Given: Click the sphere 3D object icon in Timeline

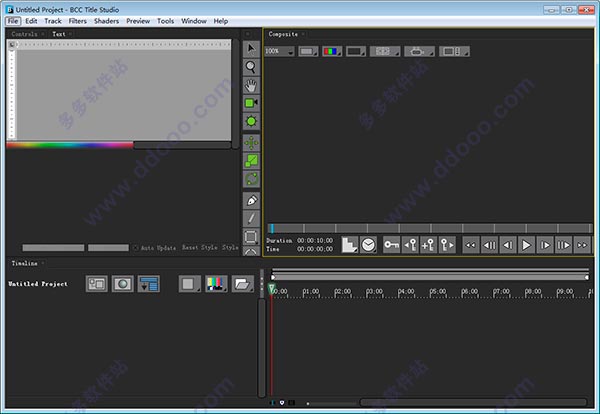Looking at the screenshot, I should pyautogui.click(x=122, y=284).
